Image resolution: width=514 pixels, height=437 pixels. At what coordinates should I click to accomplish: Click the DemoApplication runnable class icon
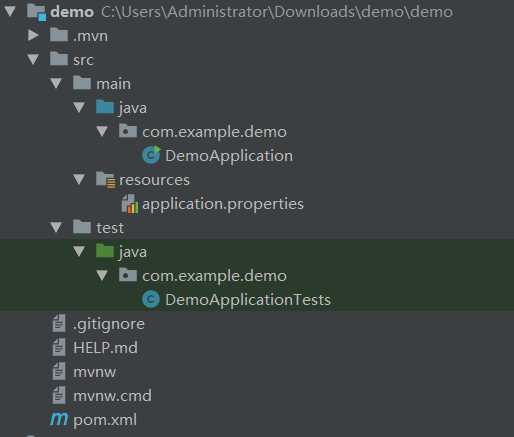(x=151, y=155)
